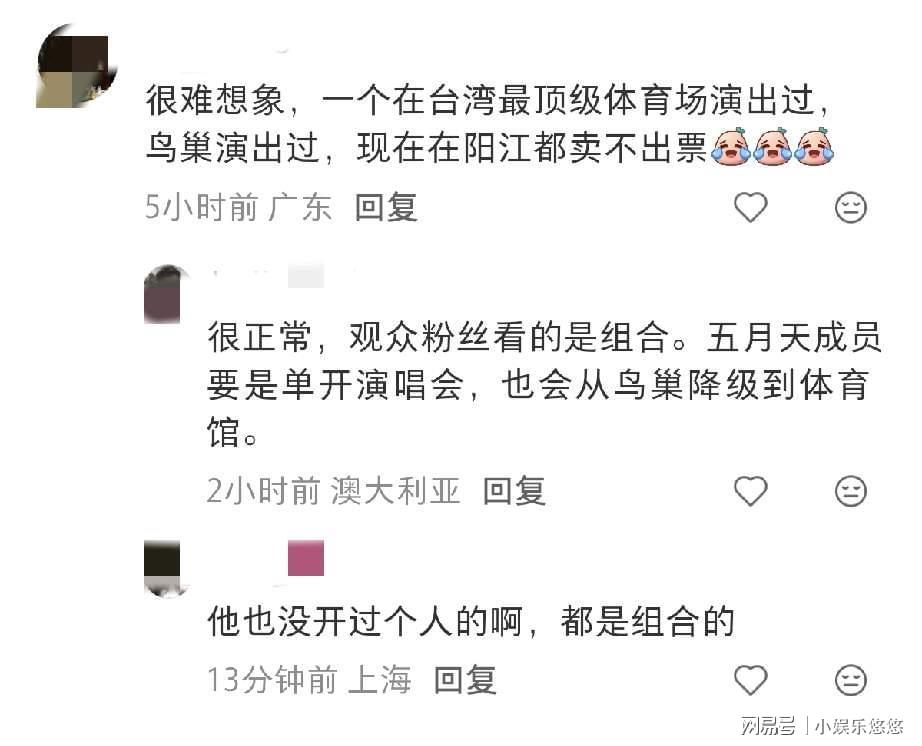Tap dislike face on the Shanghai reply

tap(851, 680)
